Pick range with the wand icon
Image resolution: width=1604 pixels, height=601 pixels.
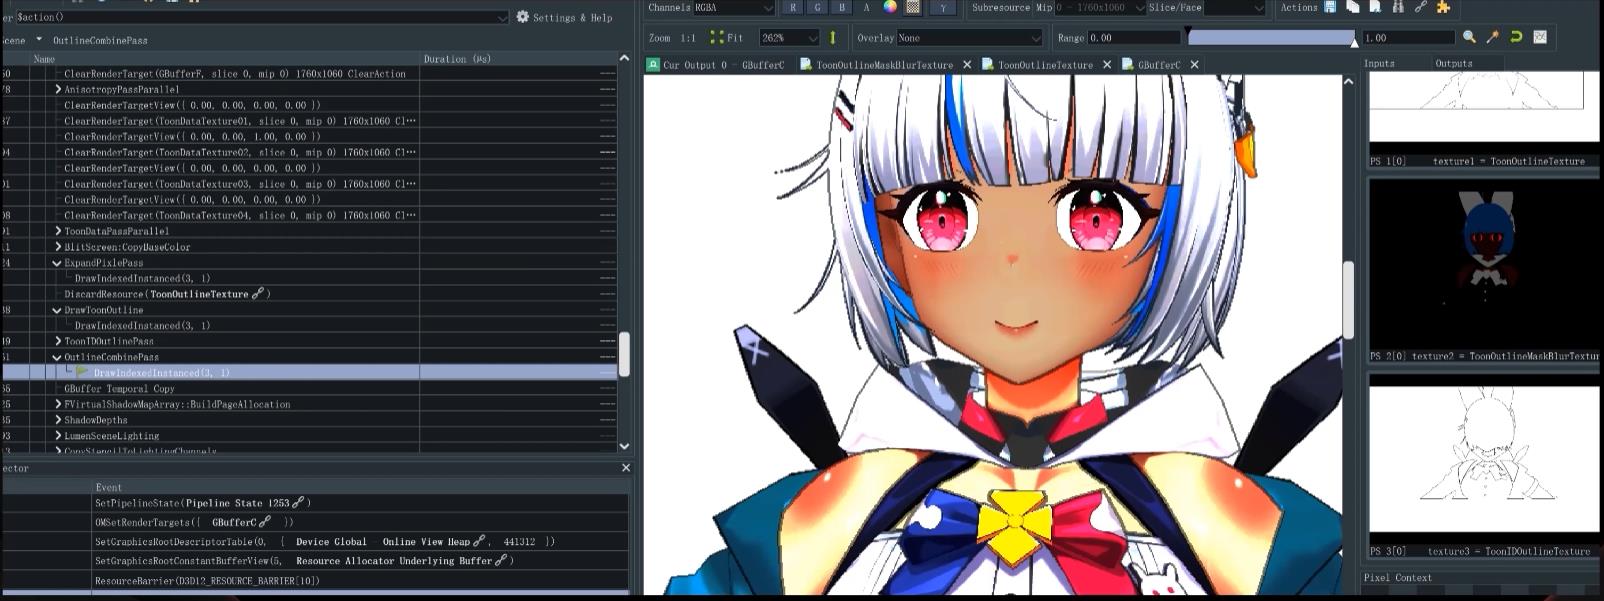(x=1493, y=37)
